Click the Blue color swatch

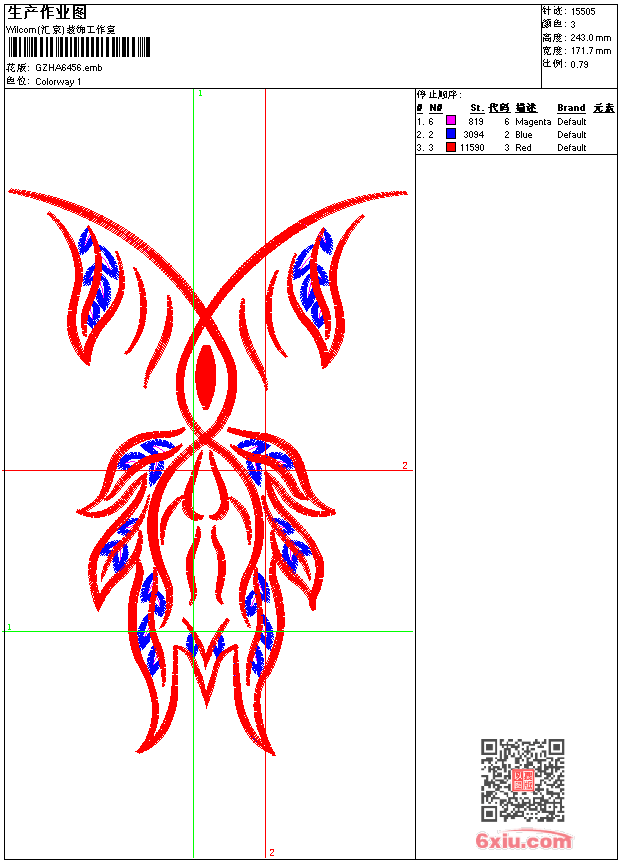tap(451, 134)
